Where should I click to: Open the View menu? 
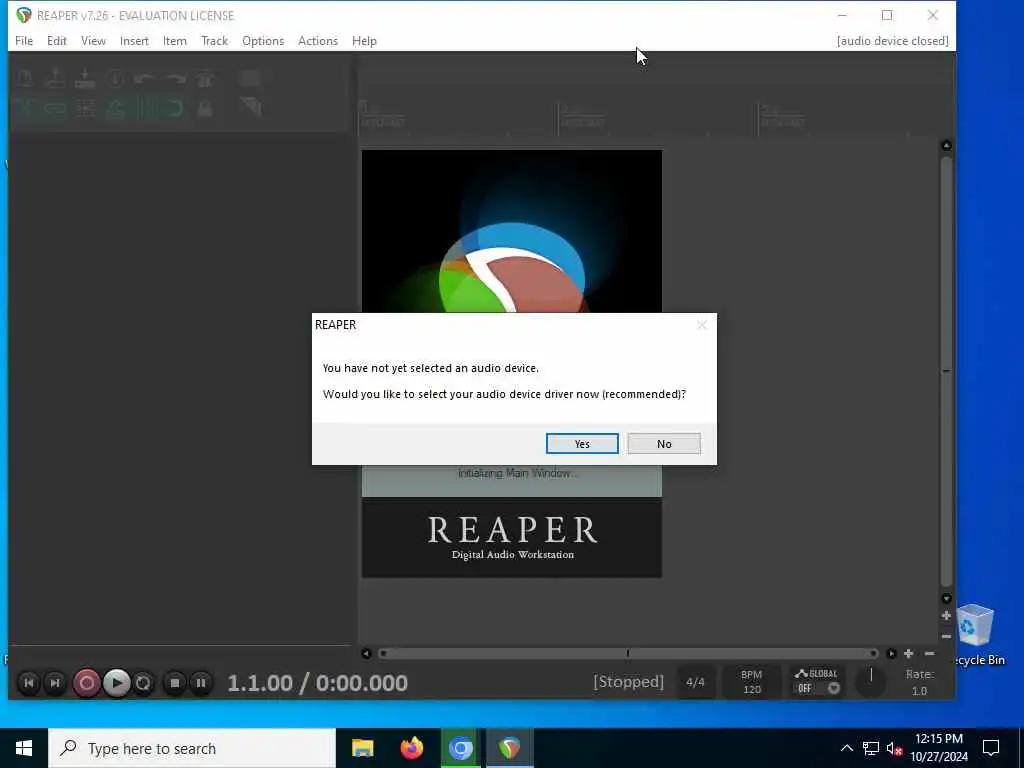coord(93,40)
